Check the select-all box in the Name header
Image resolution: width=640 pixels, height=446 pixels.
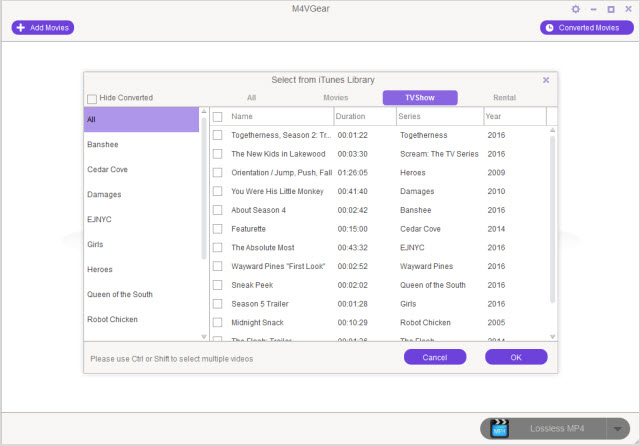[x=218, y=117]
